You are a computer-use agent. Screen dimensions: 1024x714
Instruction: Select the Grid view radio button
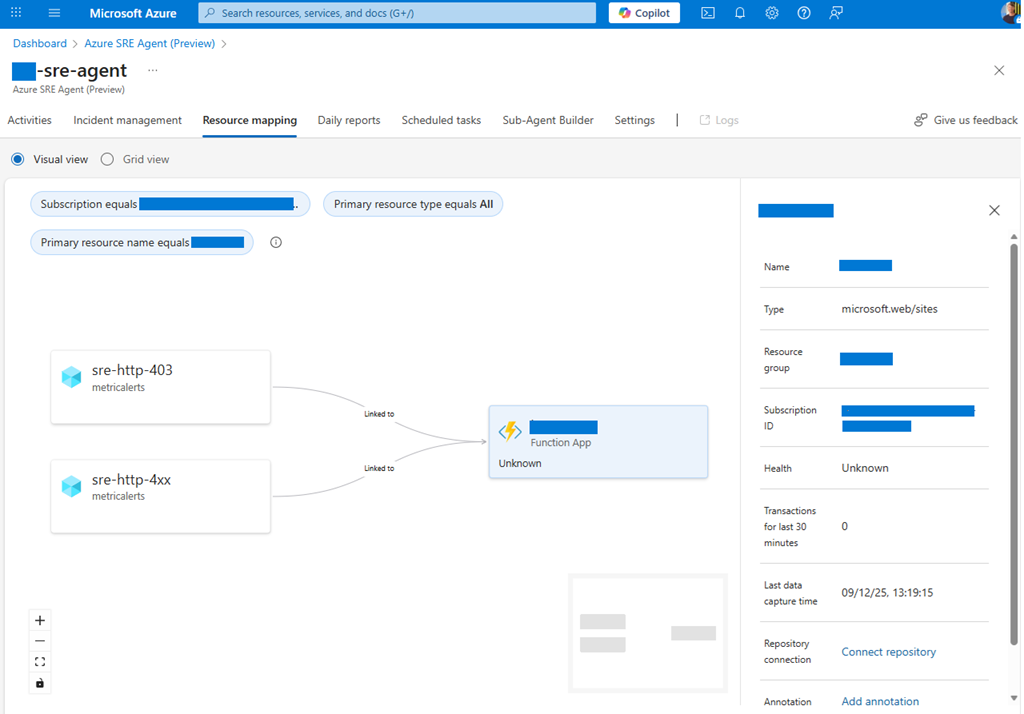(108, 159)
